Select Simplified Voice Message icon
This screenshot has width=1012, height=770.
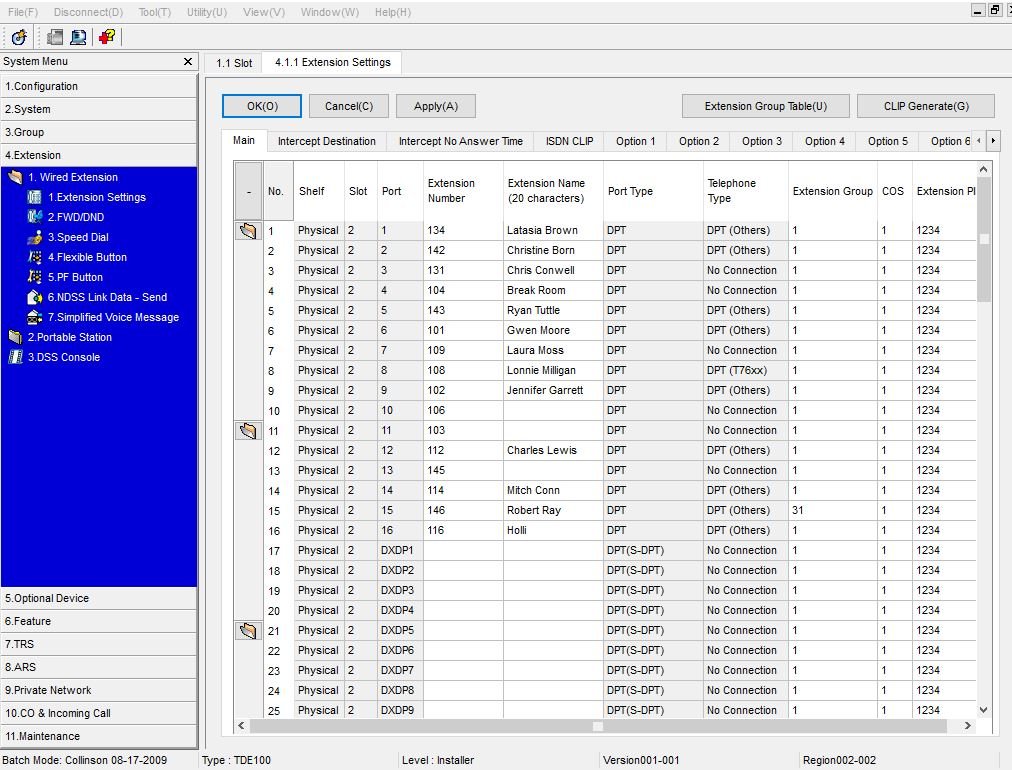35,317
